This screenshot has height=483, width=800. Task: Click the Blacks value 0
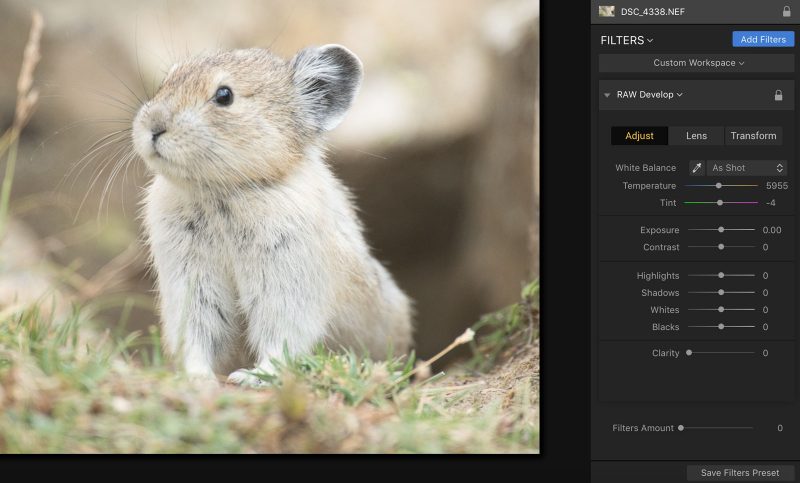pyautogui.click(x=765, y=326)
